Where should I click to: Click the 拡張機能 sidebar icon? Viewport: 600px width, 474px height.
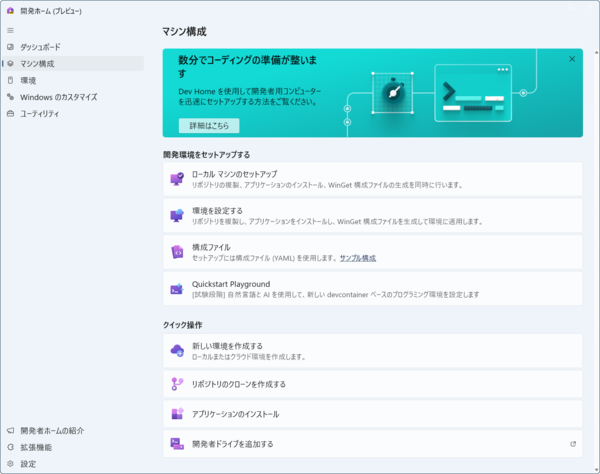[10, 447]
